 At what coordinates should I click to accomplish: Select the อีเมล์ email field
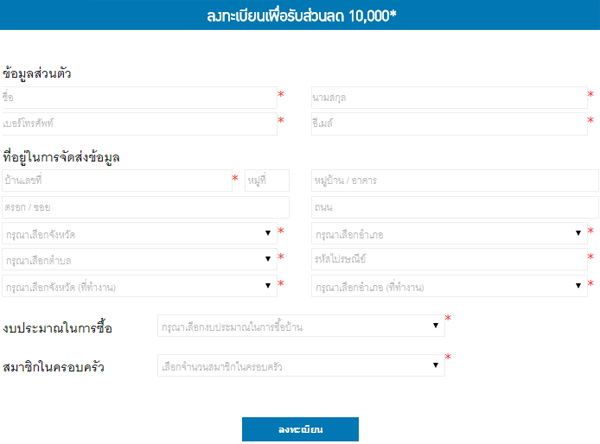pos(447,123)
